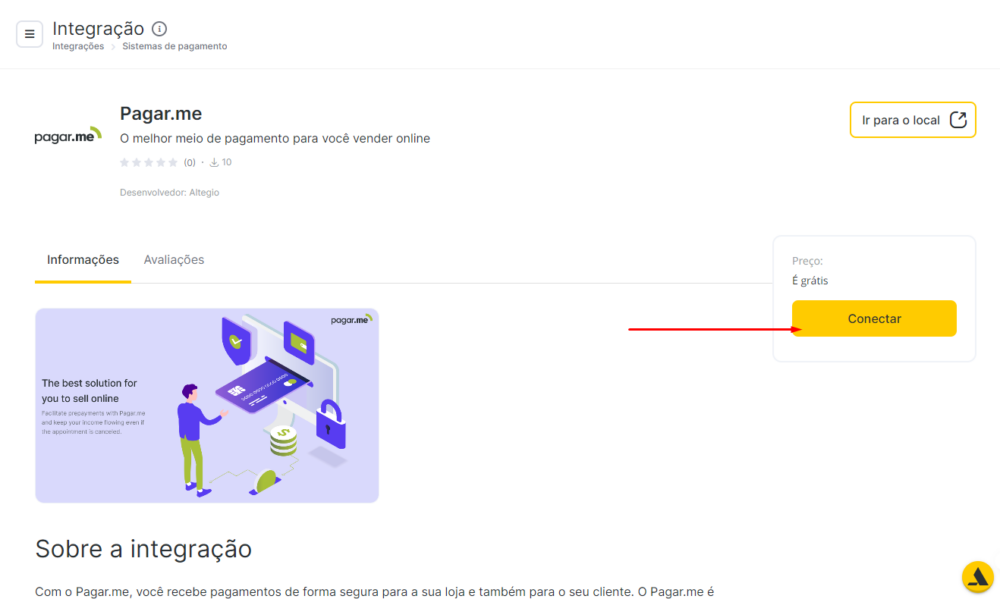Switch to the Avaliações tab

[x=173, y=260]
